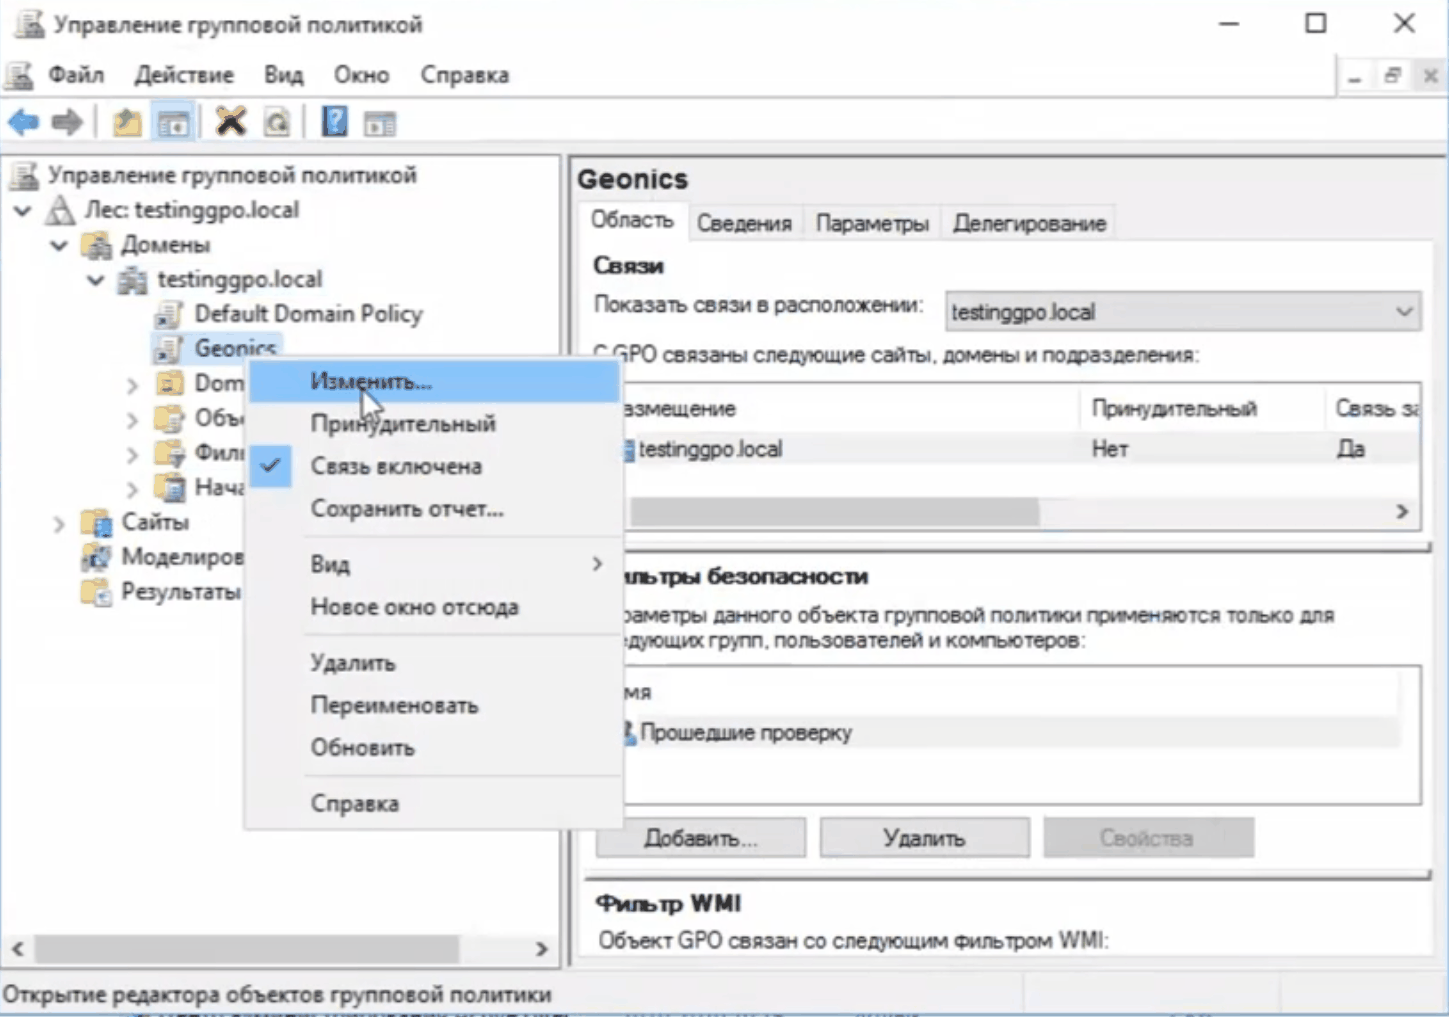Open the 'Показать связи в расположении' dropdown
This screenshot has height=1017, width=1449.
(x=1182, y=312)
